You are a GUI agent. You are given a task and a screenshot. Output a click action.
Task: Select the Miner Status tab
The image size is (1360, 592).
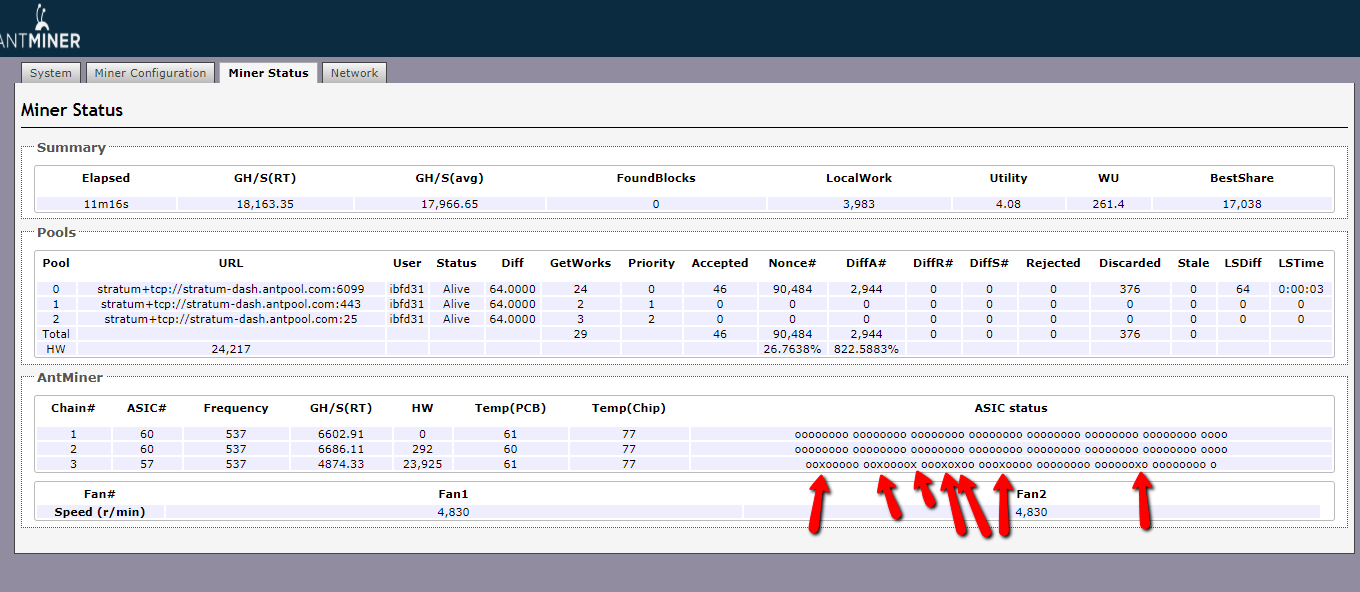pyautogui.click(x=268, y=73)
